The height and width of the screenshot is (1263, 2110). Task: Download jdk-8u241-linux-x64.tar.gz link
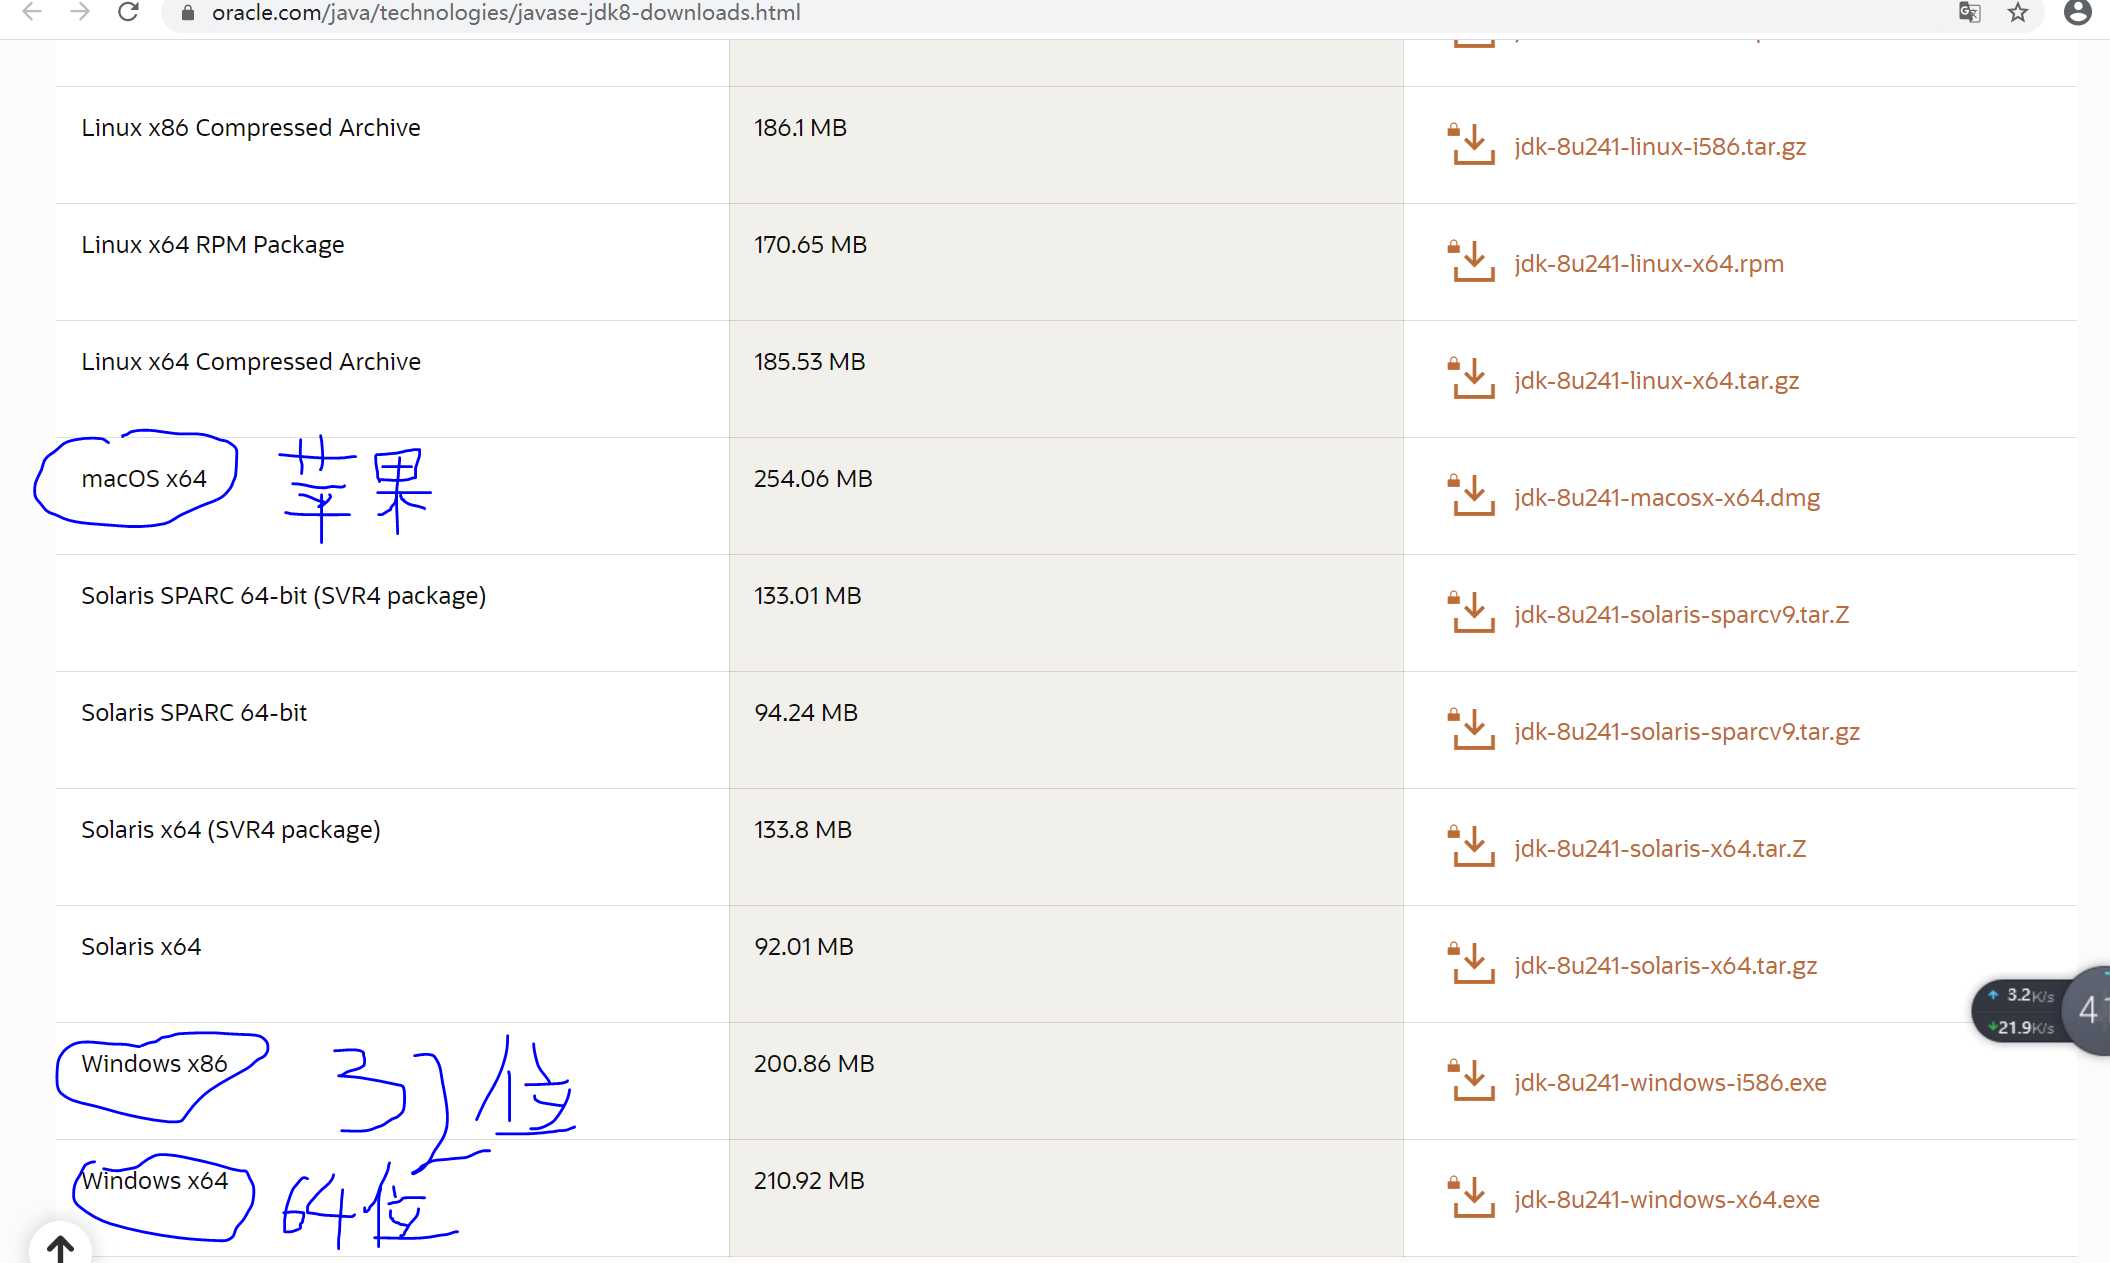(x=1656, y=381)
